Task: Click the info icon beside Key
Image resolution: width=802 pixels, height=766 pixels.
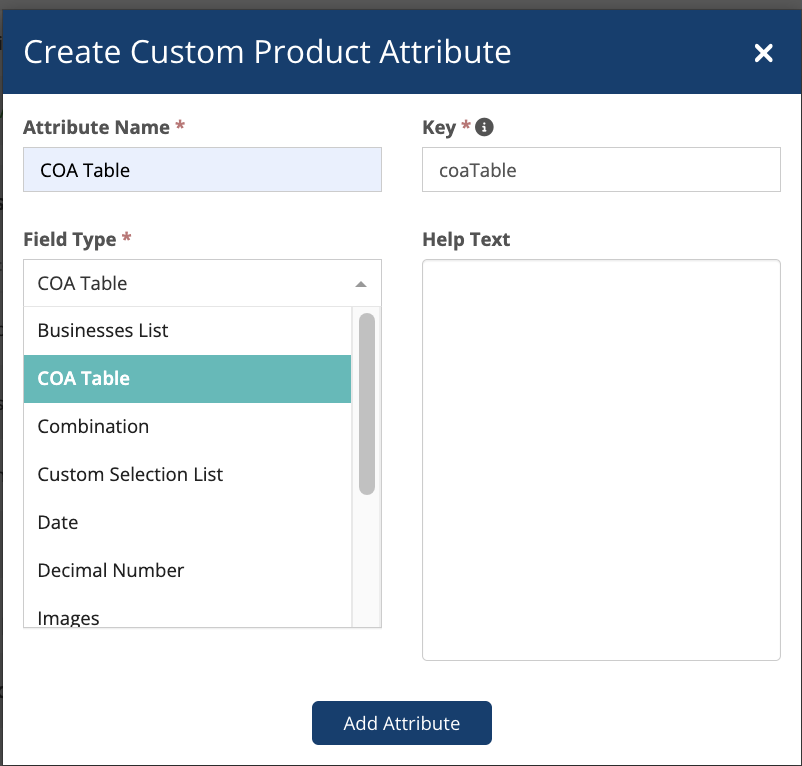Action: click(x=485, y=127)
